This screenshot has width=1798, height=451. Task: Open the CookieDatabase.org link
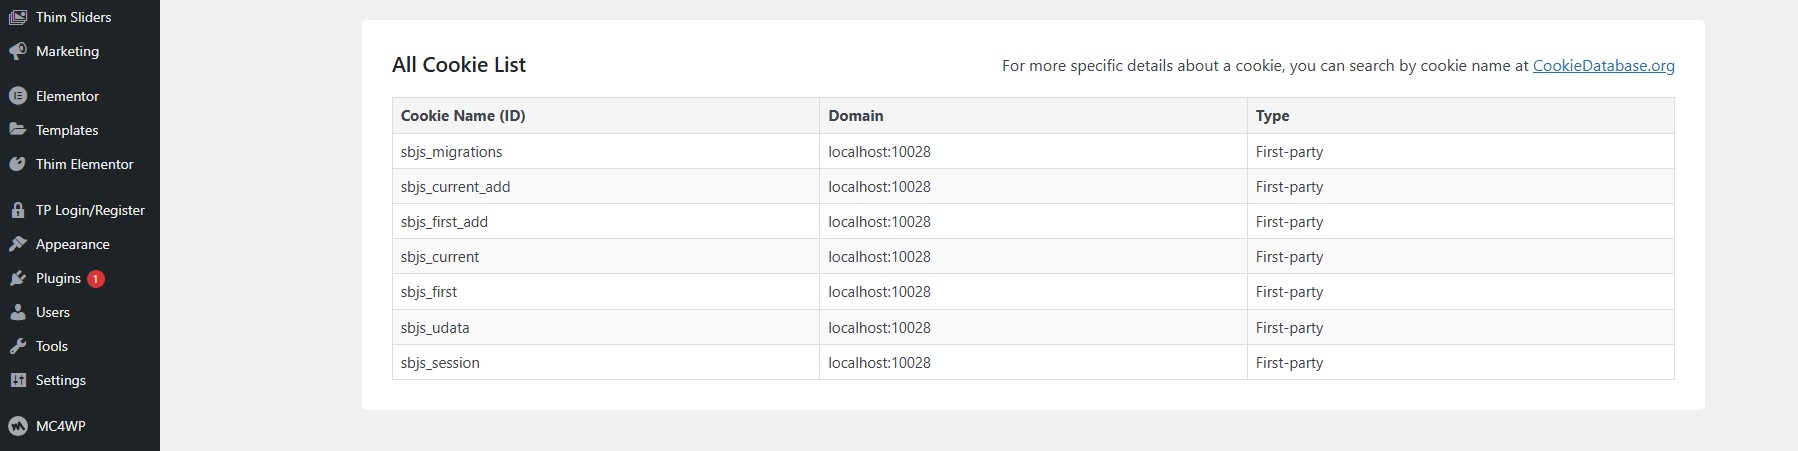point(1603,66)
